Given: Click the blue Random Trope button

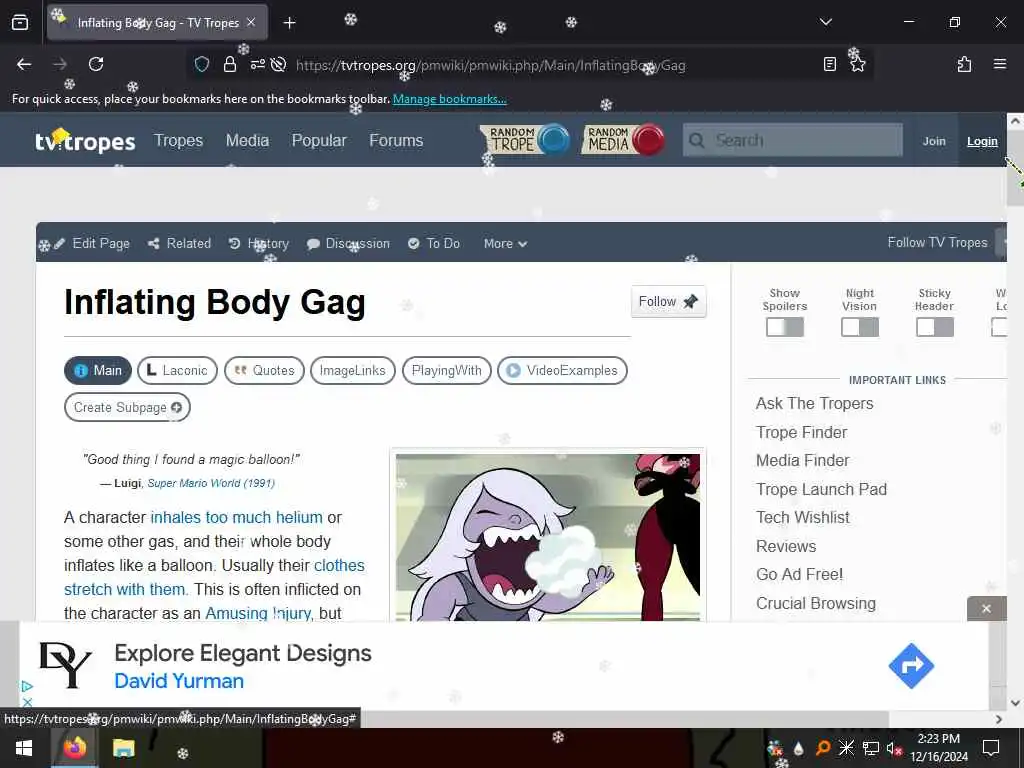Looking at the screenshot, I should 525,140.
